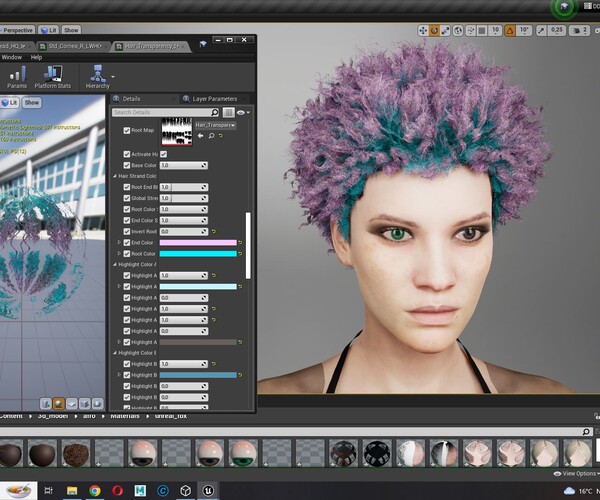Screen dimensions: 600x500
Task: Open the pink End Color swatch
Action: click(198, 243)
